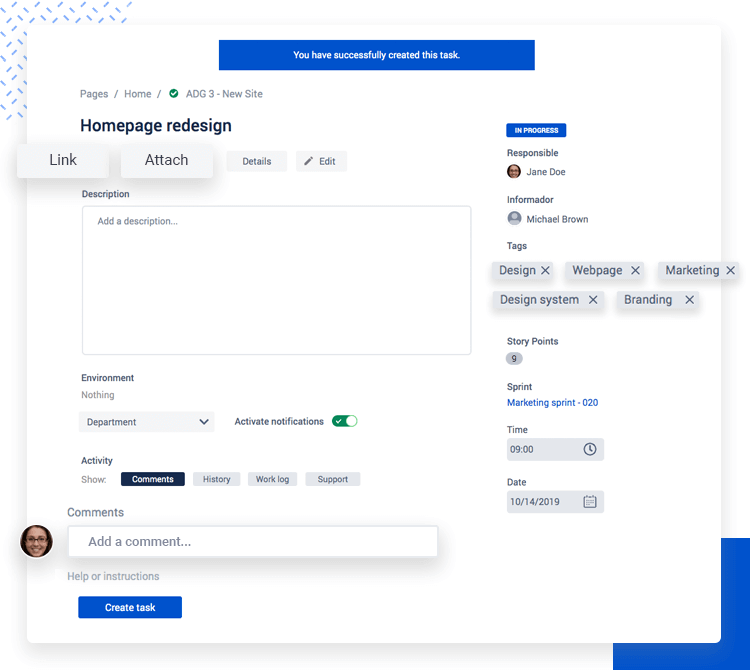Viewport: 750px width, 670px height.
Task: Switch to the Support activity tab
Action: coord(332,479)
